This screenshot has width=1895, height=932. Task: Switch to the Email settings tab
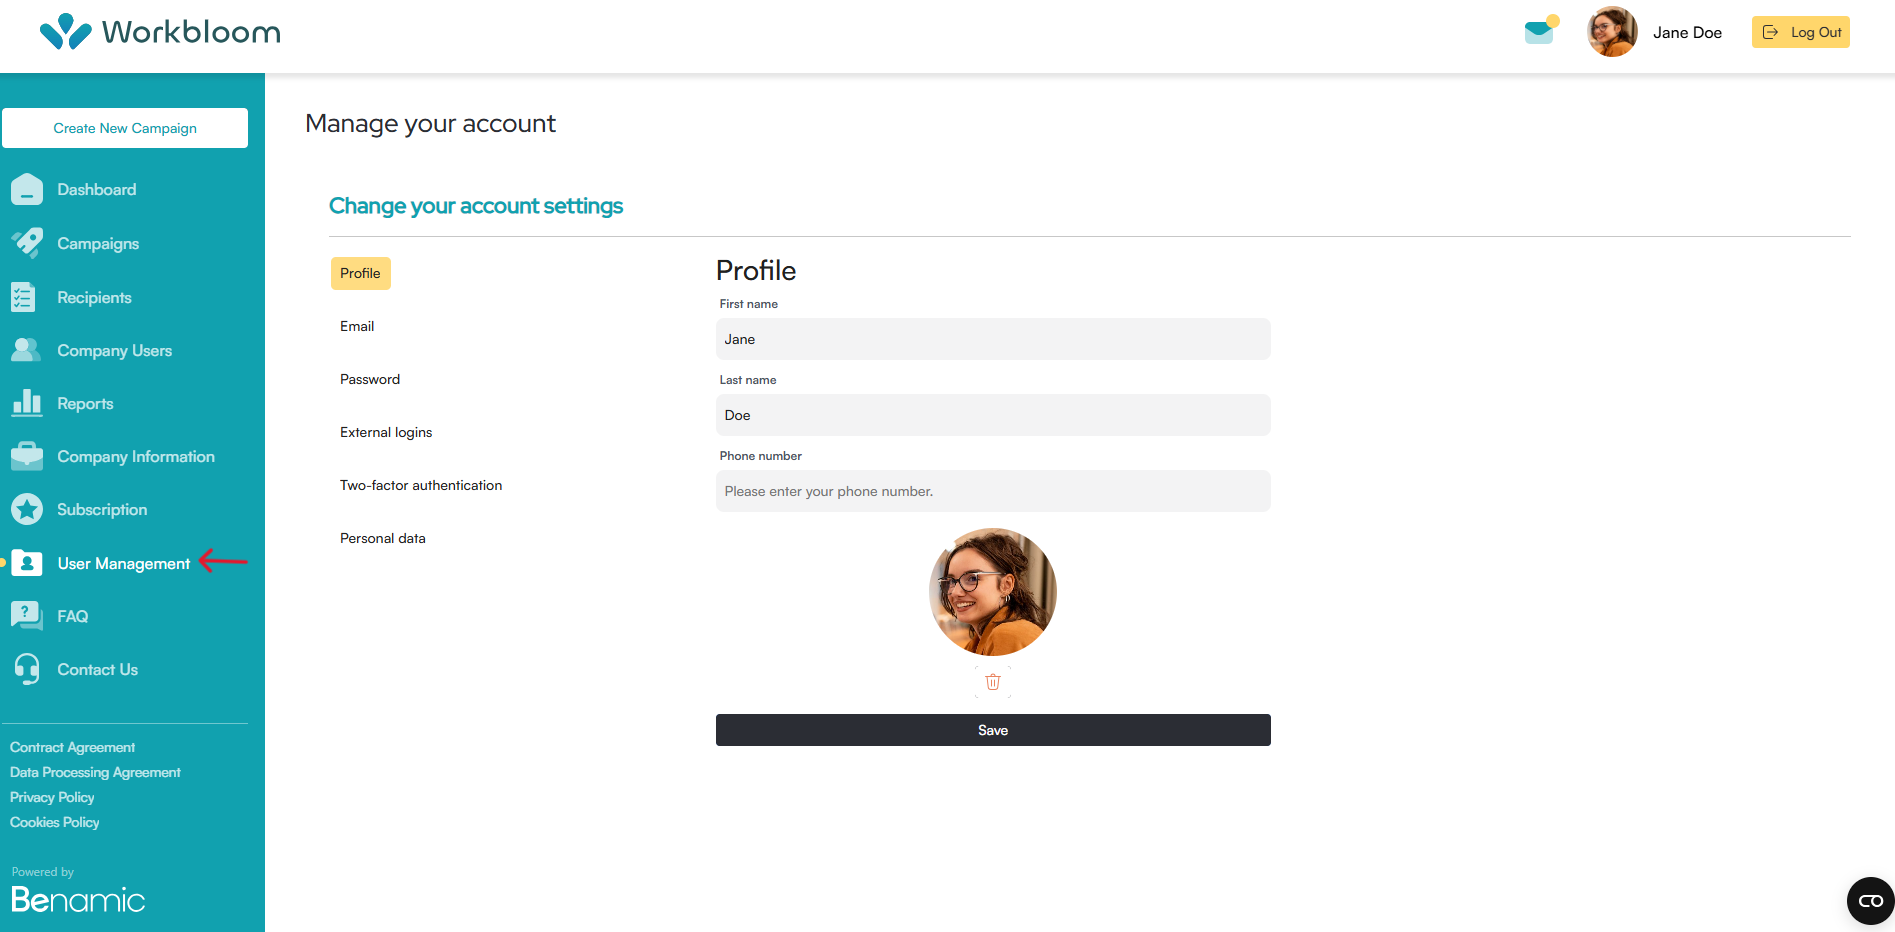pyautogui.click(x=357, y=326)
